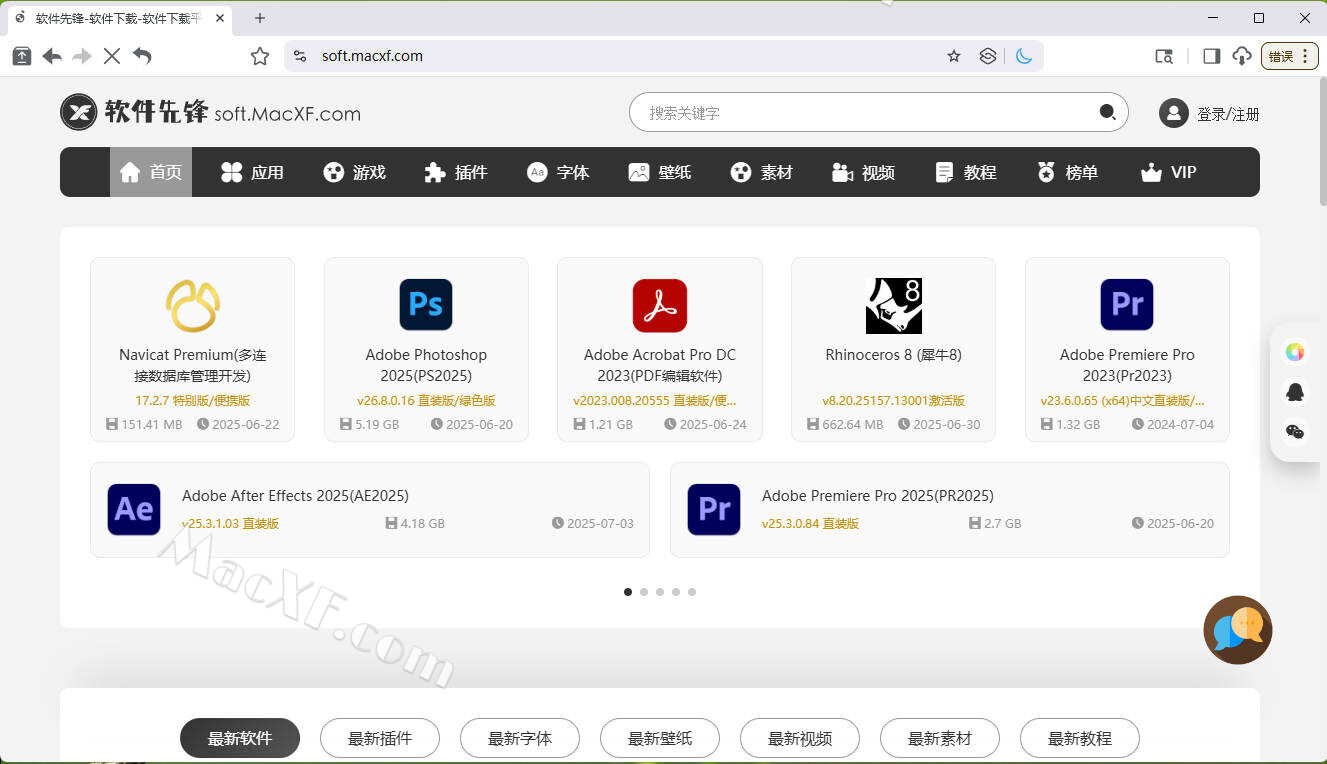Open the chat bubbles support widget
Image resolution: width=1327 pixels, height=764 pixels.
(1238, 630)
